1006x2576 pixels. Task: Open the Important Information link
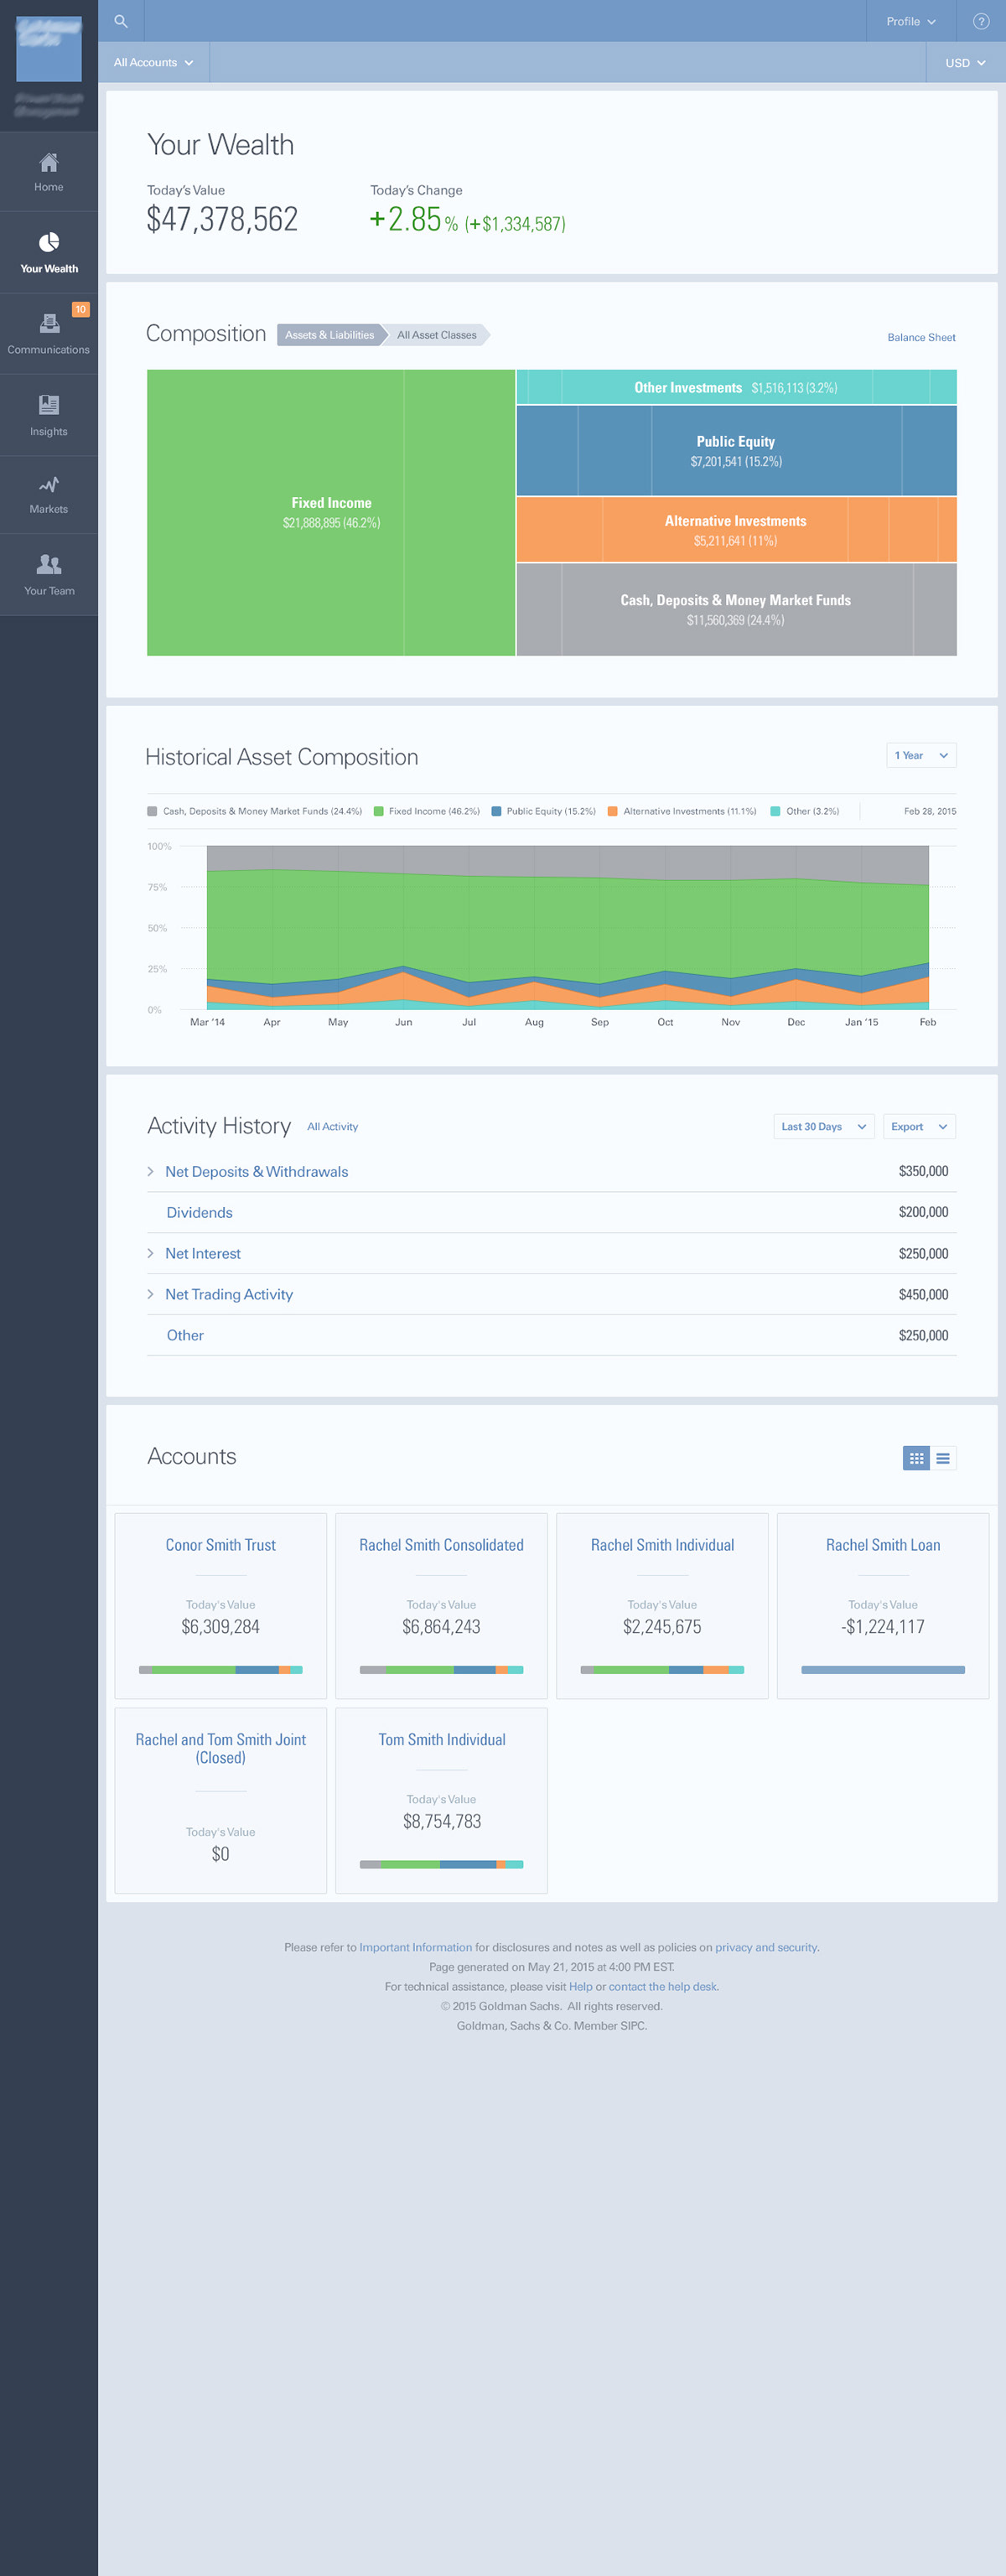point(415,1947)
